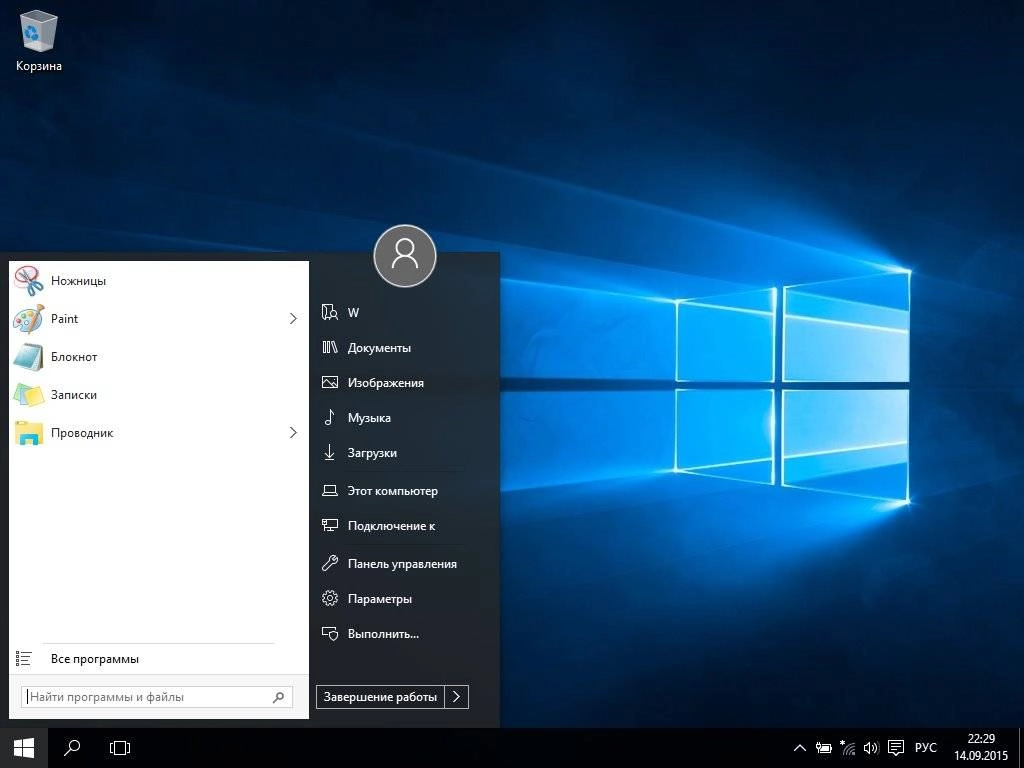
Task: Expand the Paint recent files arrow
Action: tap(293, 319)
